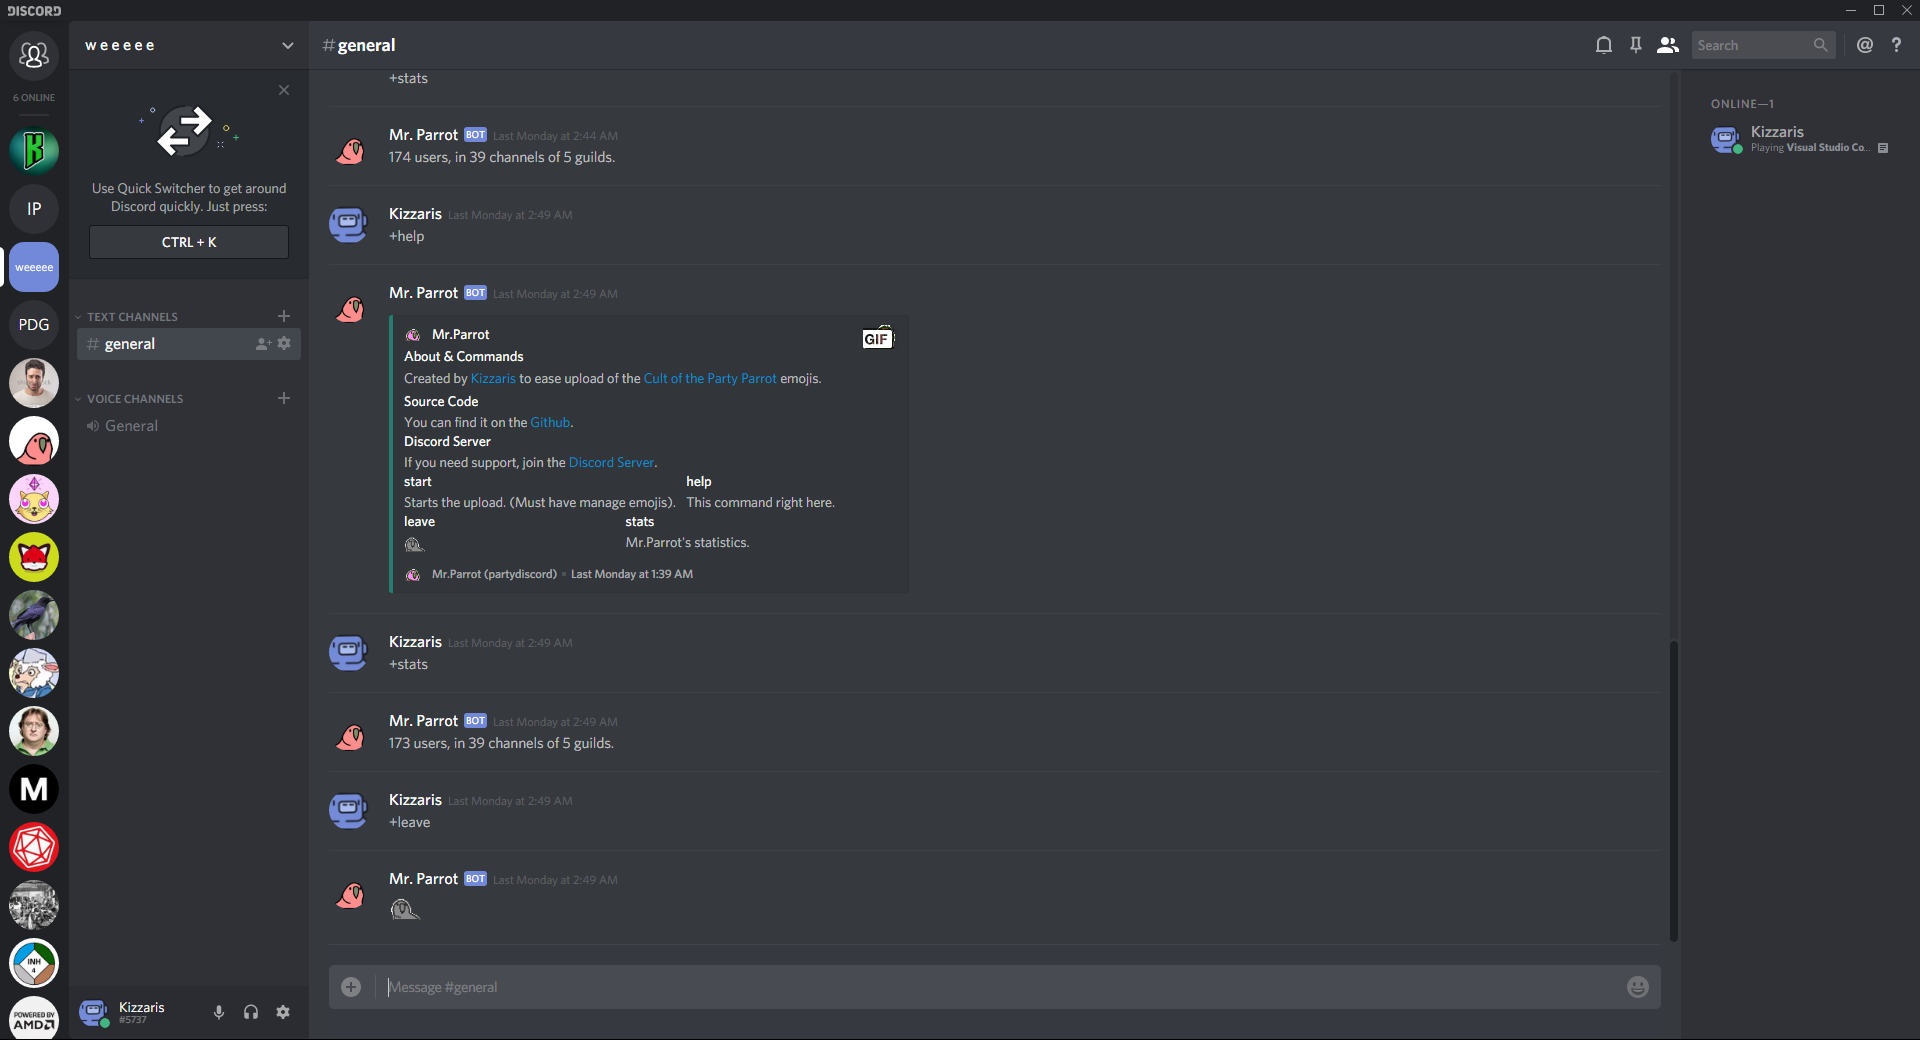The width and height of the screenshot is (1920, 1040).
Task: Select the general text channel
Action: (x=189, y=344)
